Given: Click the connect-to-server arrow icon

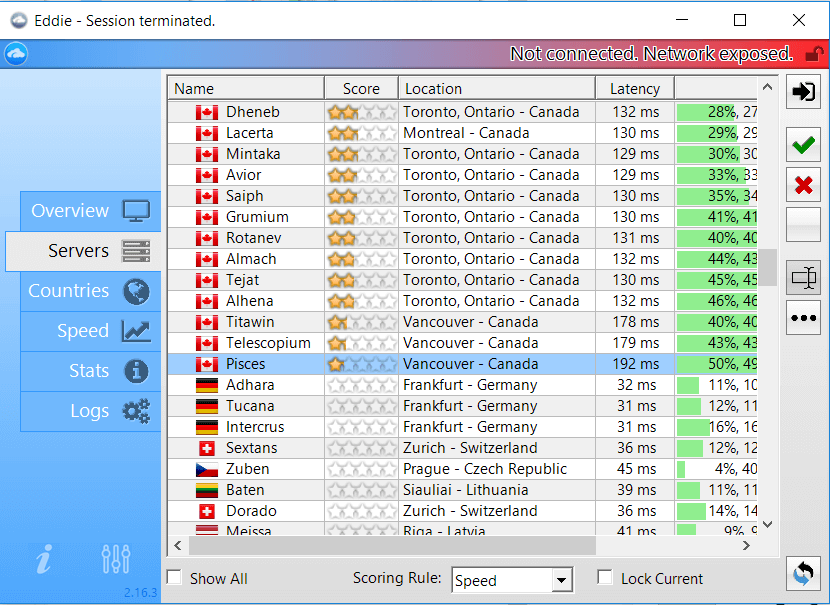Looking at the screenshot, I should [804, 92].
